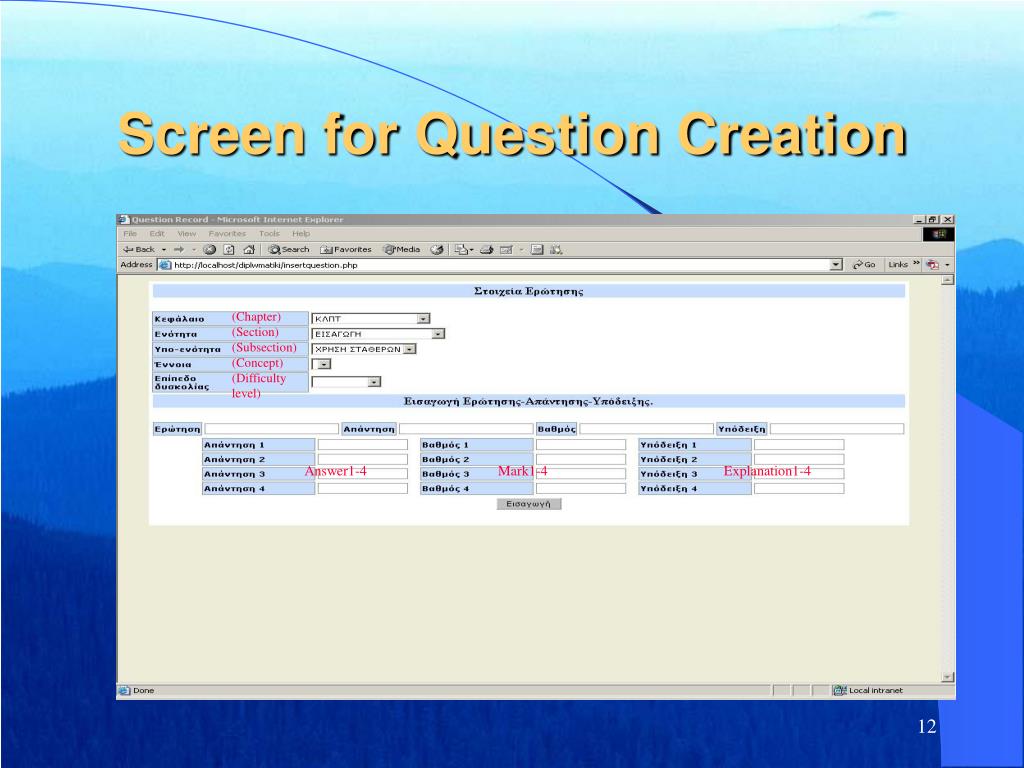Click the Εισαγωγή Ερώτησης-Απάντησης-Υπόδειξης heading
1024x768 pixels.
[x=528, y=401]
